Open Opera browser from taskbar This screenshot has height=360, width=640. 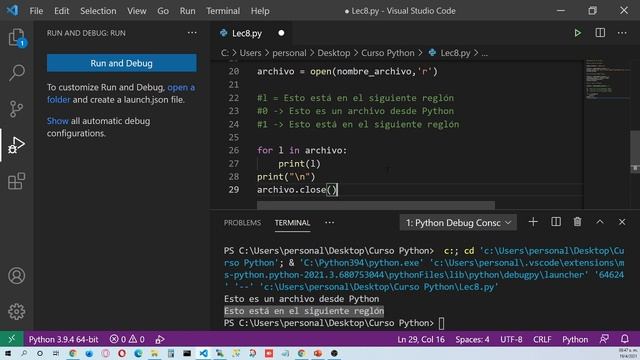pyautogui.click(x=122, y=353)
